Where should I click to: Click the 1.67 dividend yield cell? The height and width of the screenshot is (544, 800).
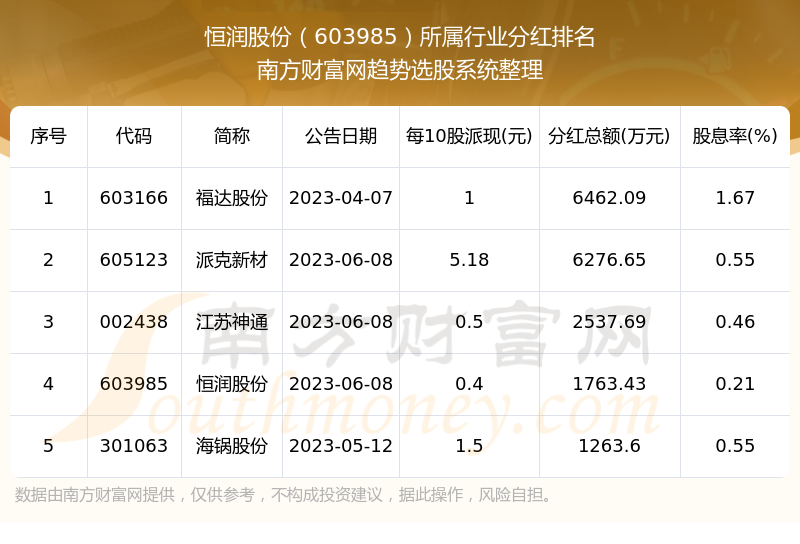click(735, 198)
